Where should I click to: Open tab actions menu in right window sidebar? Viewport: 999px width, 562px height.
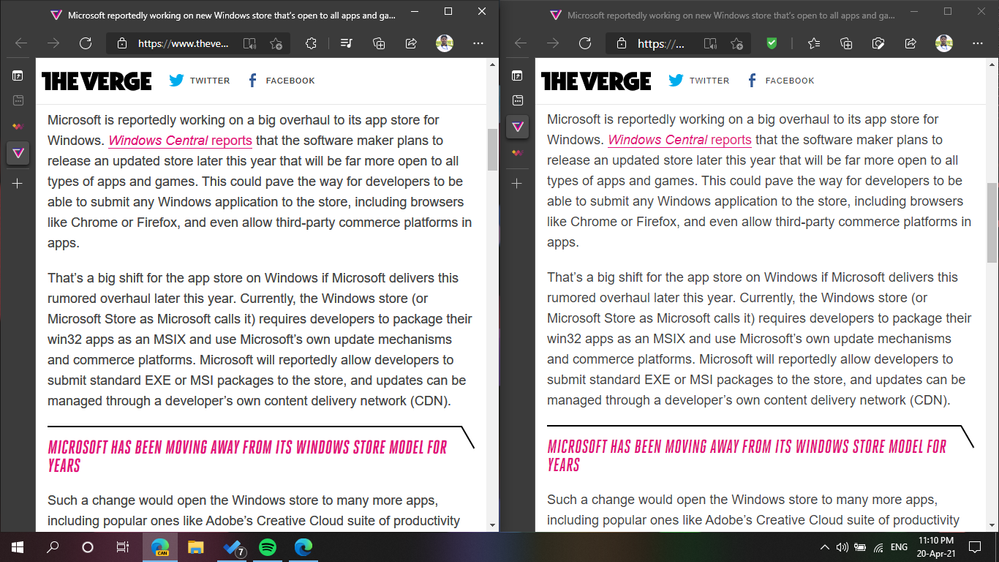point(517,76)
